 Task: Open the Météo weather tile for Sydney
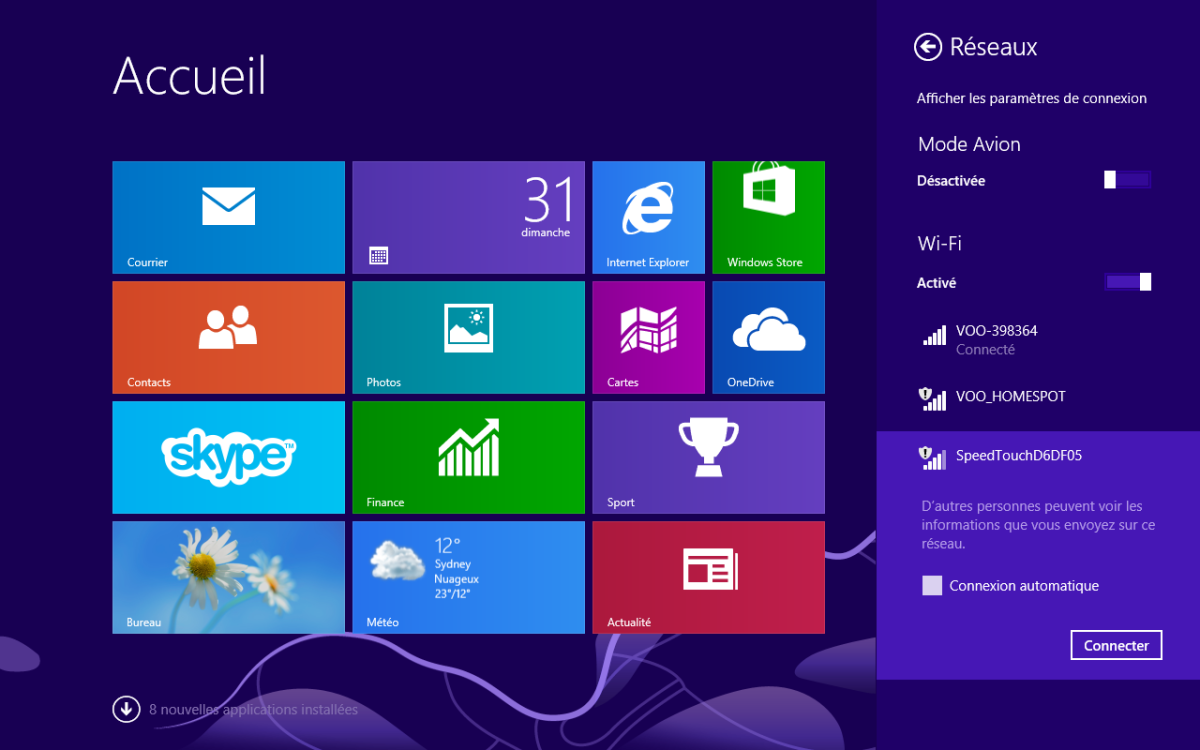coord(468,577)
